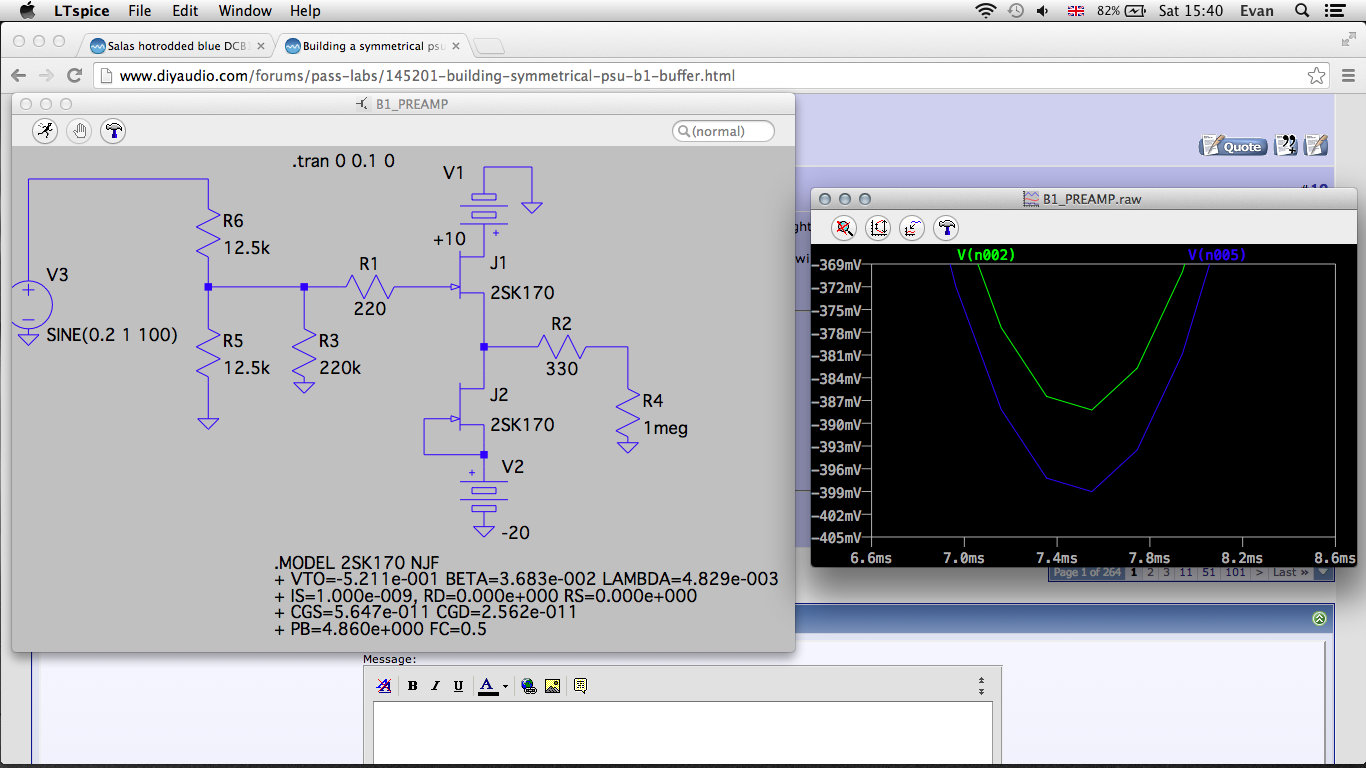Image resolution: width=1366 pixels, height=768 pixels.
Task: Click the Insert Image icon in editor
Action: click(552, 686)
